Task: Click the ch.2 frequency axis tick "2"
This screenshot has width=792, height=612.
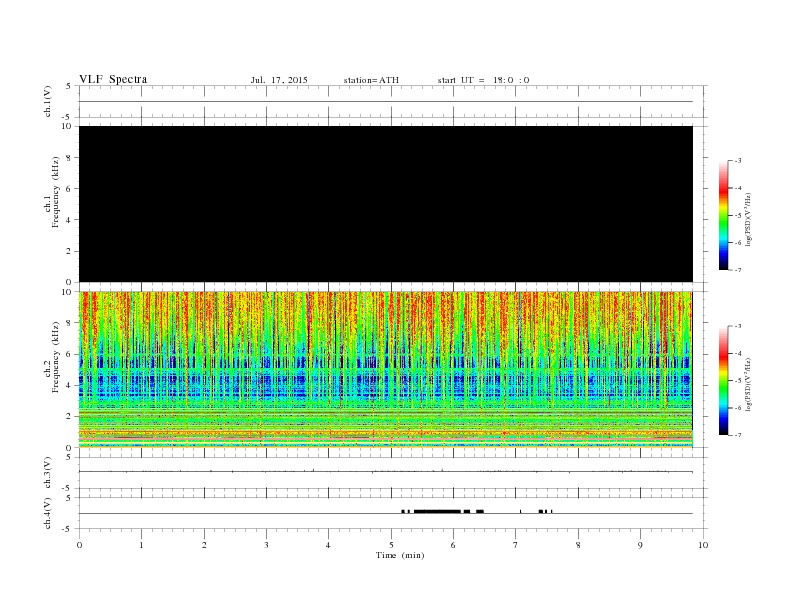Action: [69, 417]
